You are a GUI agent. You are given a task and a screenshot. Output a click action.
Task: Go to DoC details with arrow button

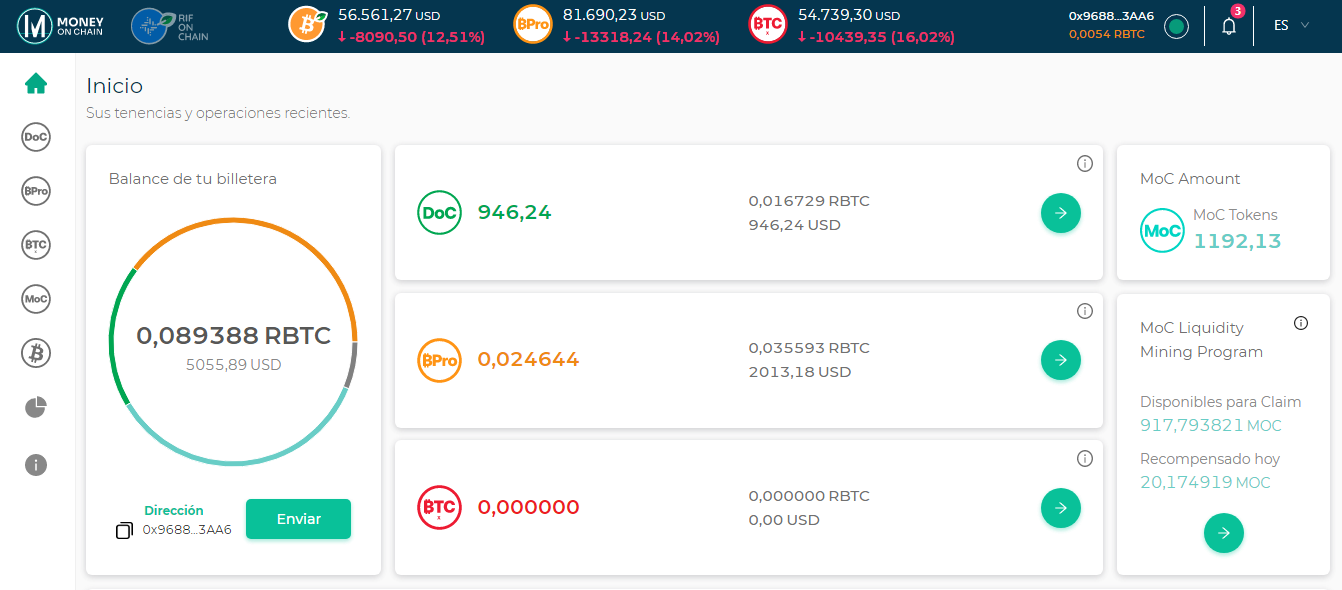click(x=1061, y=213)
